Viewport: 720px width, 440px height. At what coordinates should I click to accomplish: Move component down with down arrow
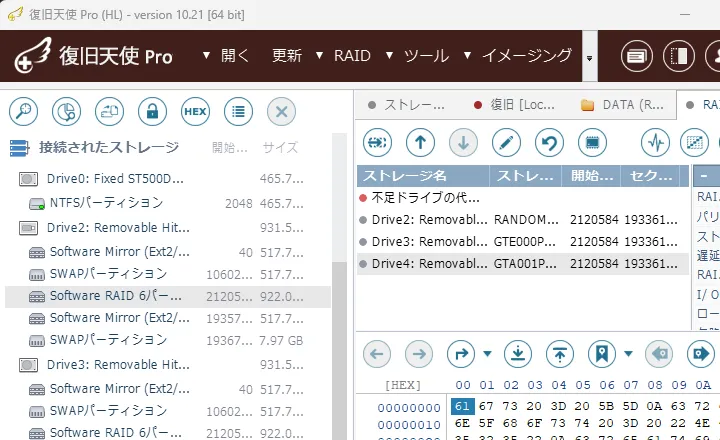pyautogui.click(x=463, y=143)
